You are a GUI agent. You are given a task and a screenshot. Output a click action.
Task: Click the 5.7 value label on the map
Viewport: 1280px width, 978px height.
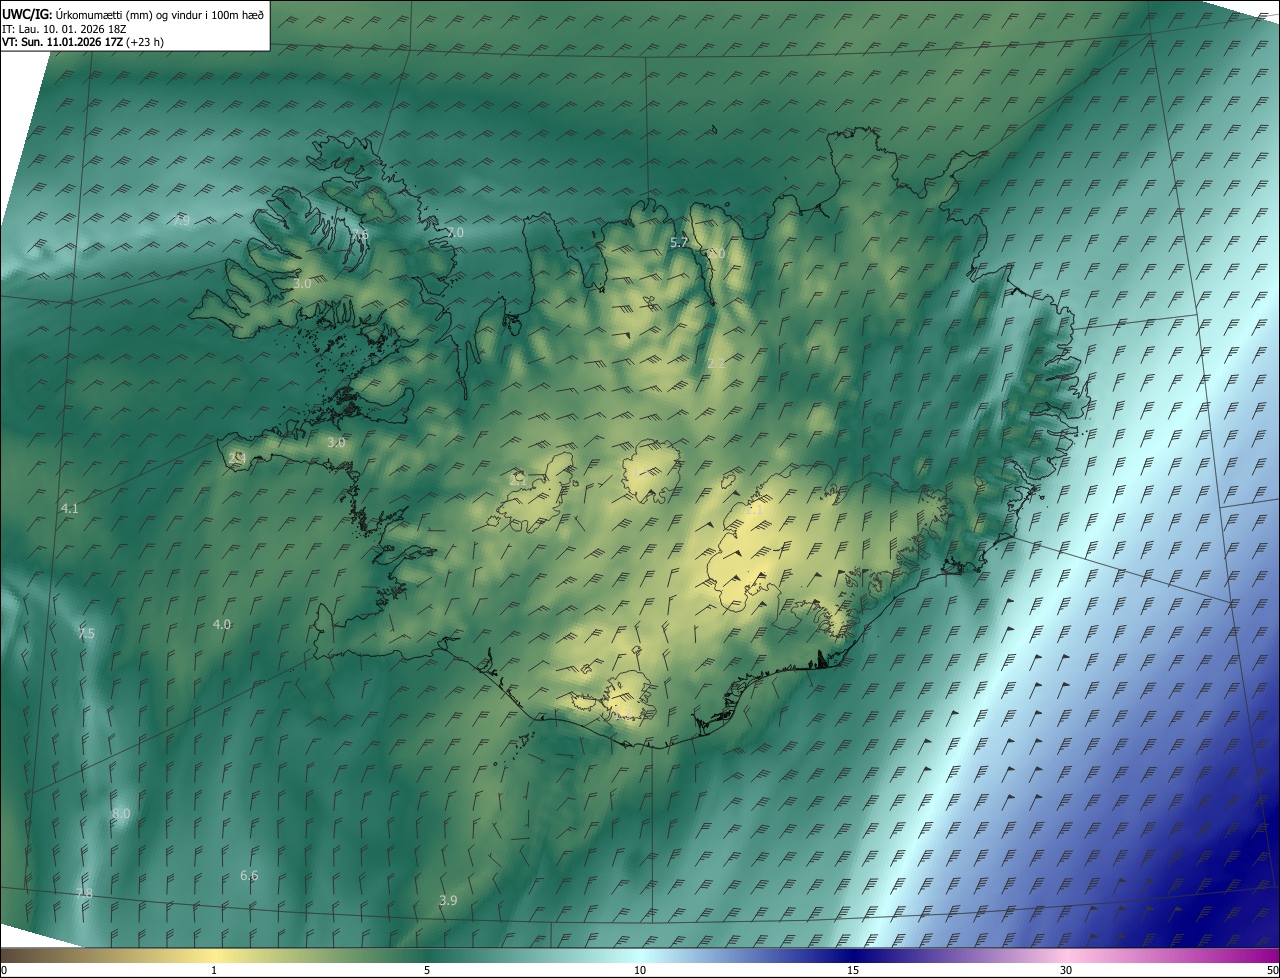[x=679, y=243]
